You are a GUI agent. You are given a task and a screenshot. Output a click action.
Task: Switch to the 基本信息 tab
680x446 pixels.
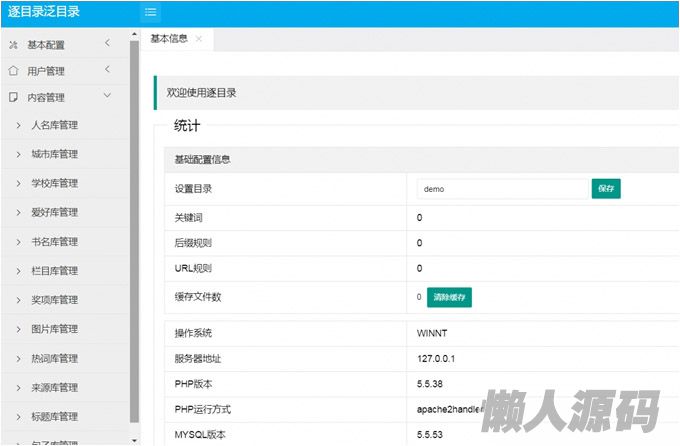click(x=168, y=39)
